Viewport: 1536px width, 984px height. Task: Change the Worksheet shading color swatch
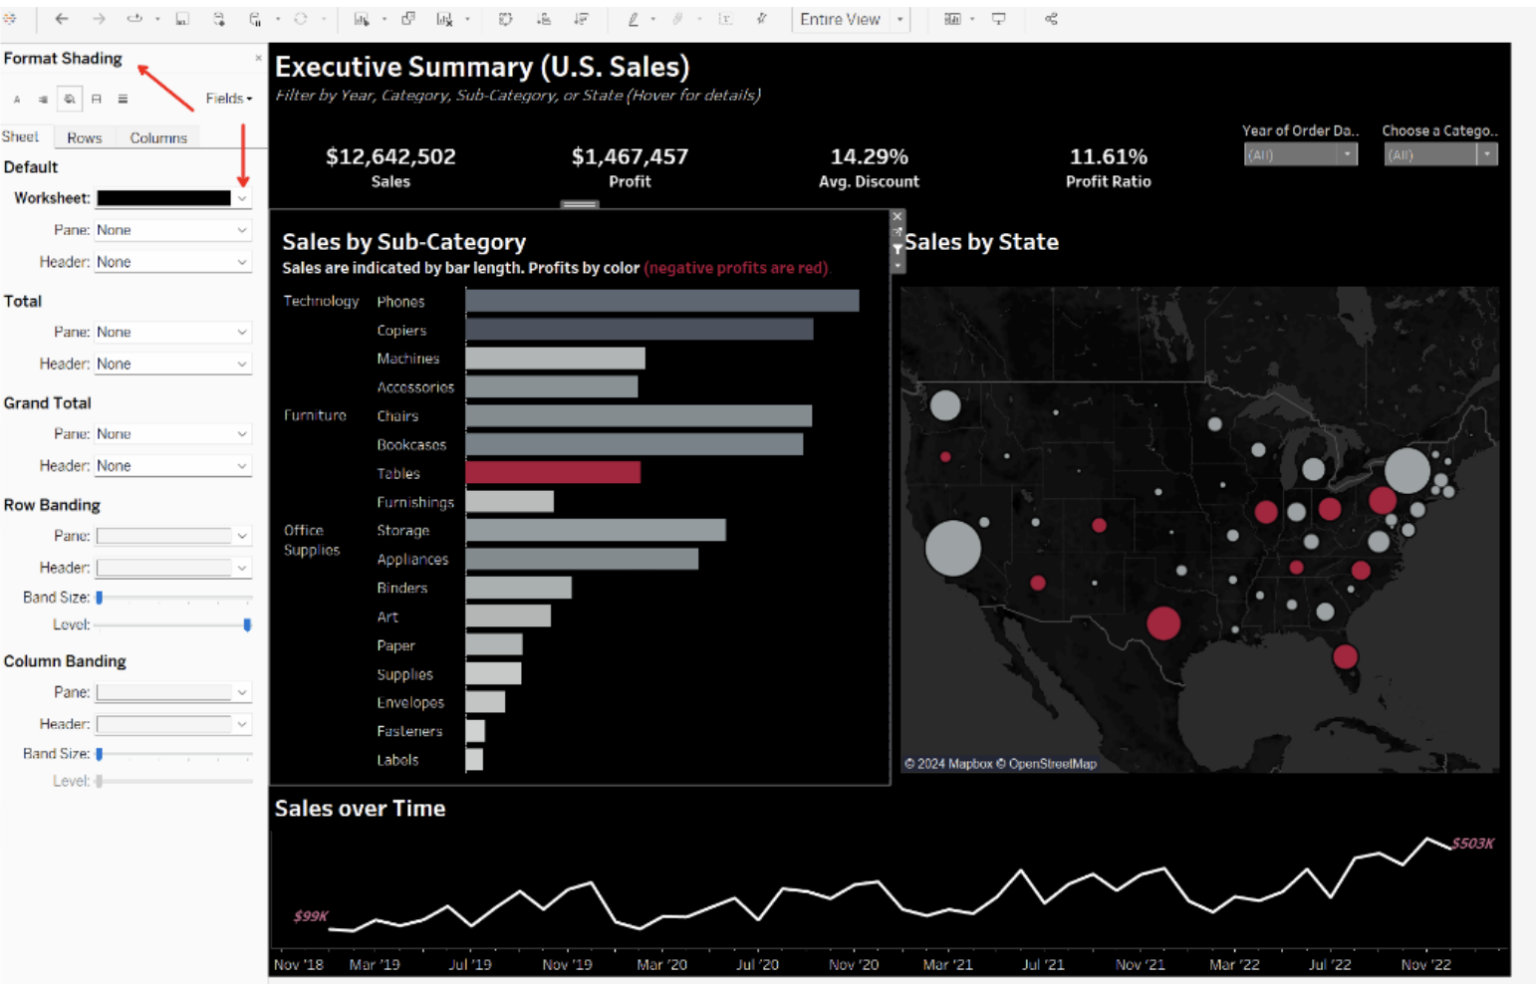[x=165, y=197]
